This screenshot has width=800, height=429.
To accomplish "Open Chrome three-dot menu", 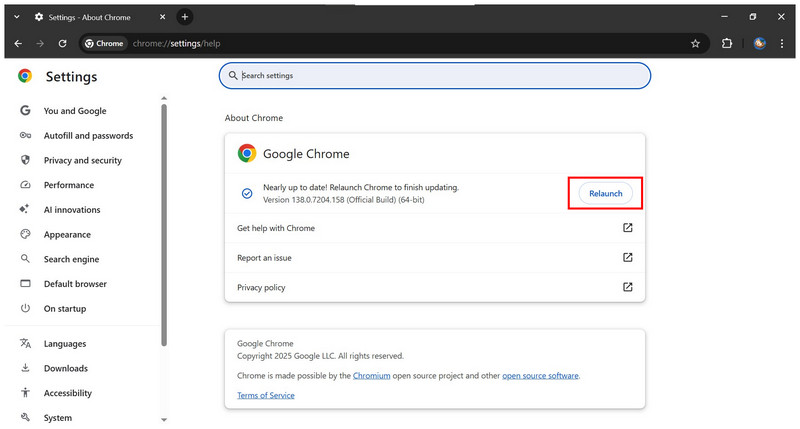I will pyautogui.click(x=783, y=43).
